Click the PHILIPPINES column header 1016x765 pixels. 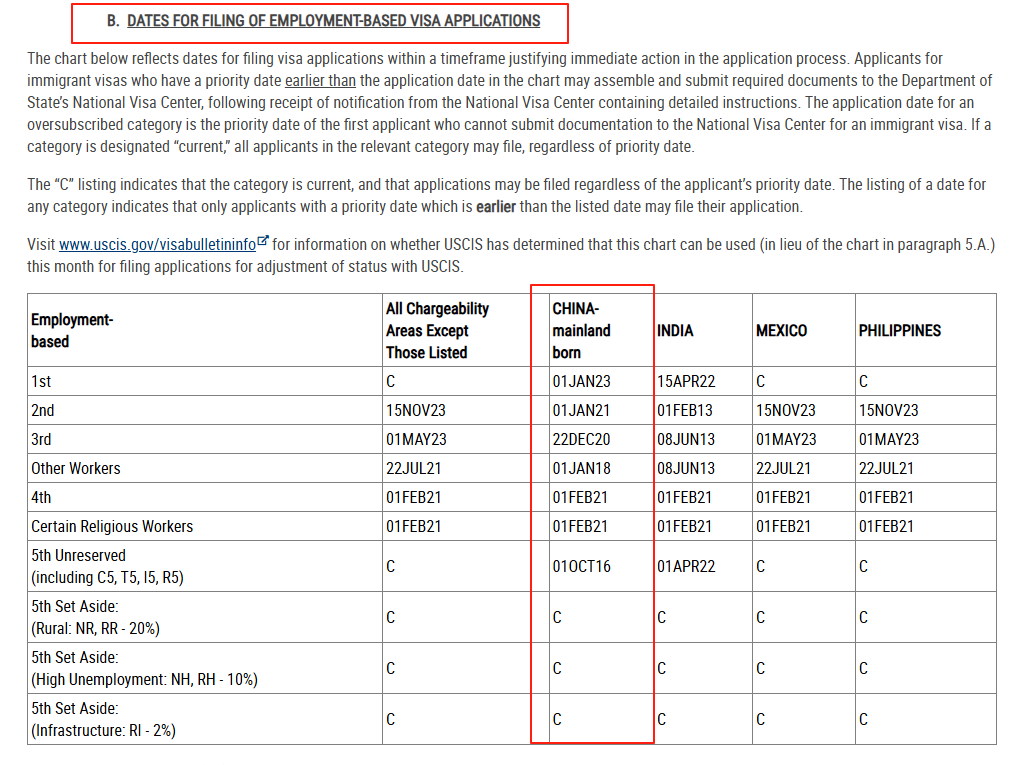899,330
